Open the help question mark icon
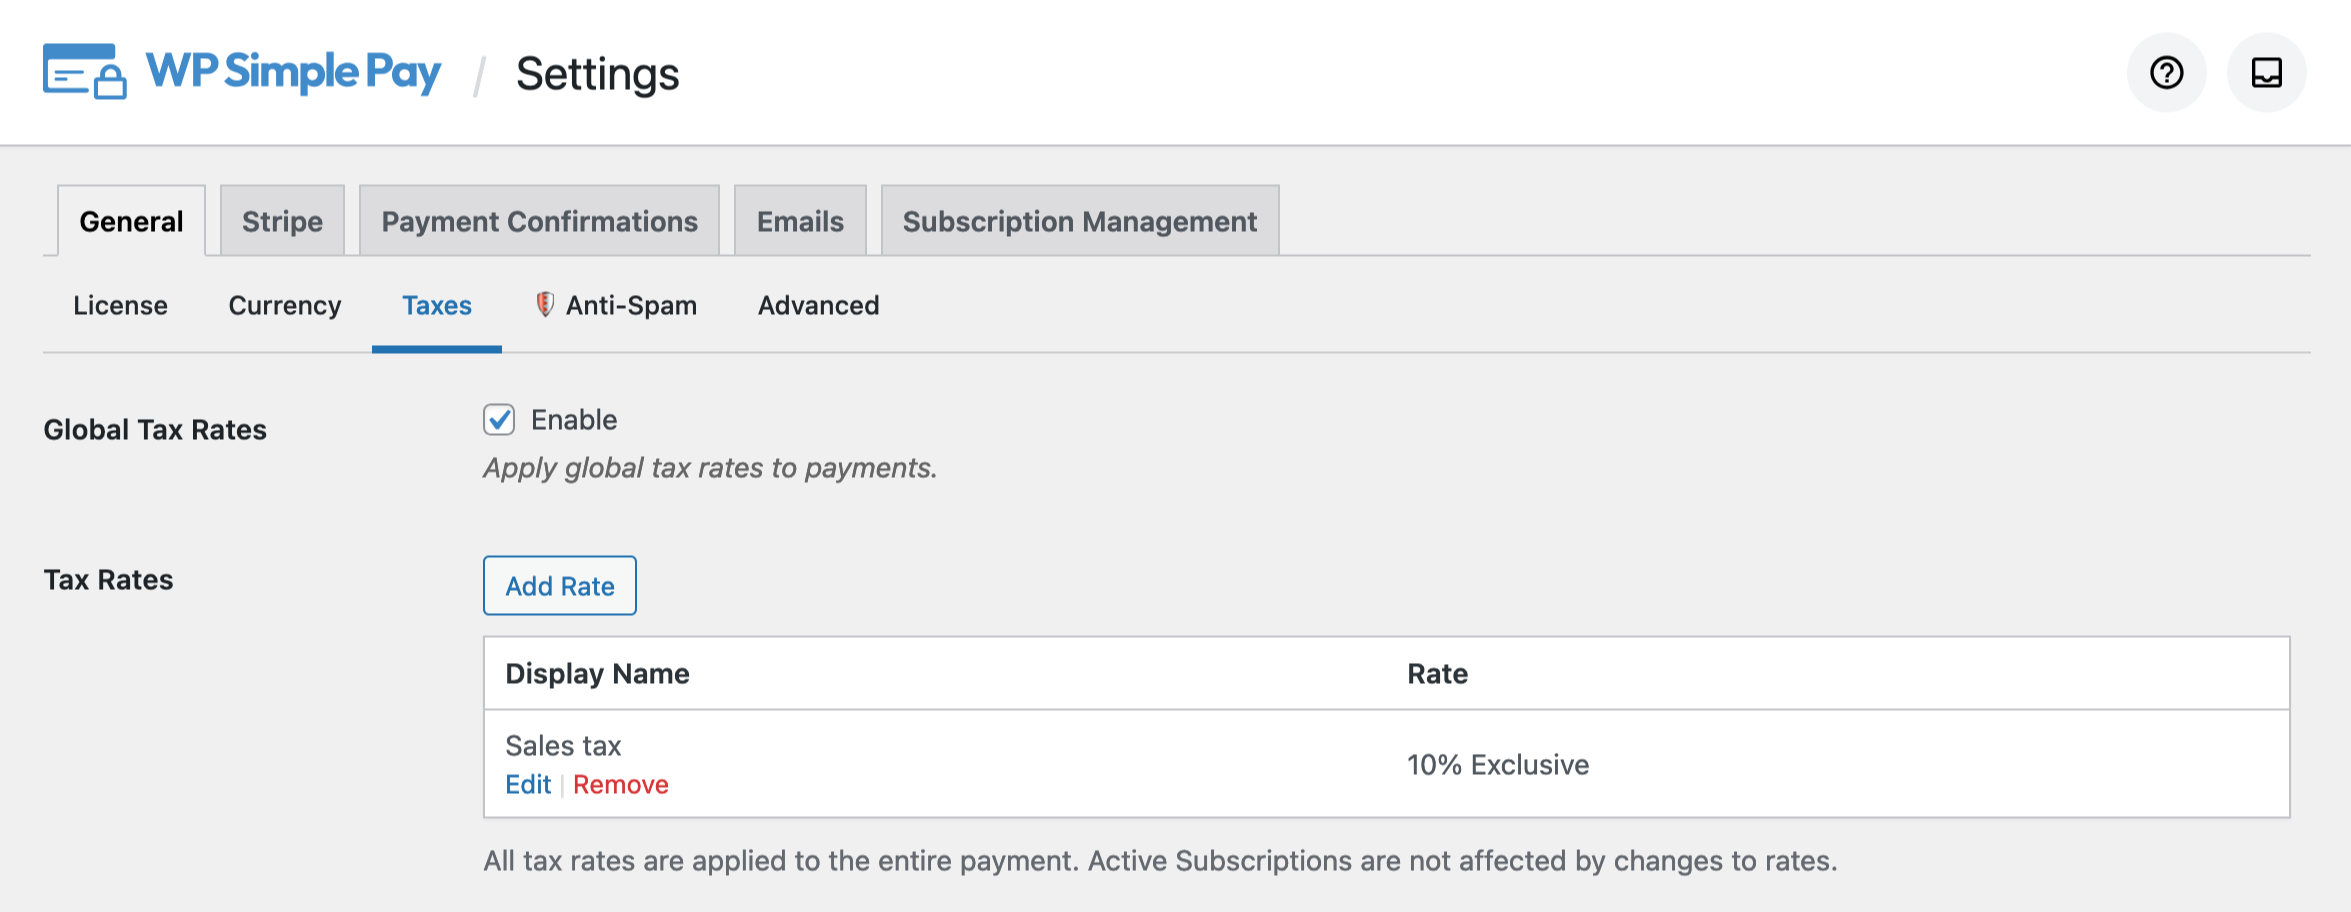2351x912 pixels. (2166, 73)
